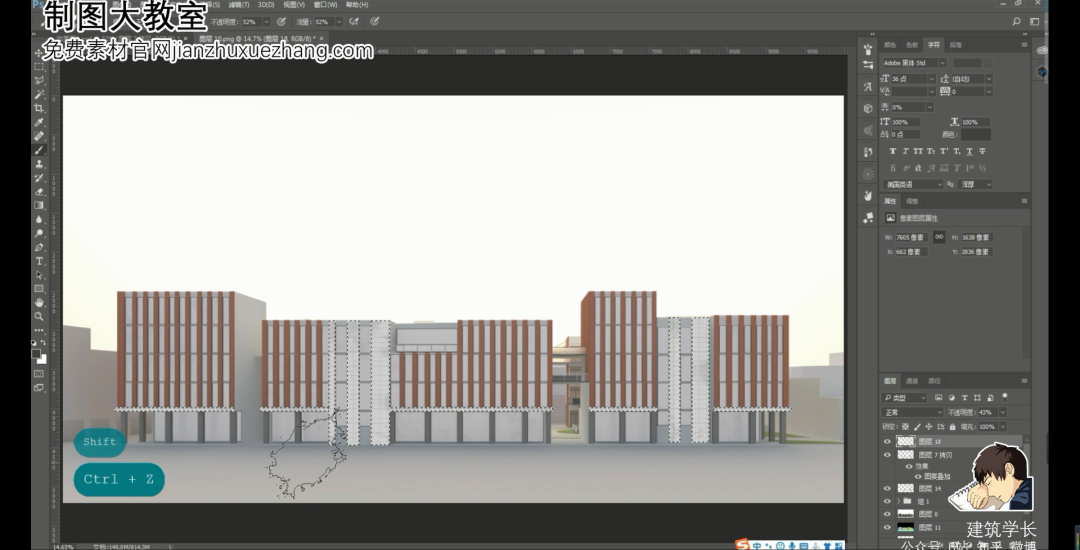1080x550 pixels.
Task: Select the Gradient tool
Action: (x=39, y=205)
